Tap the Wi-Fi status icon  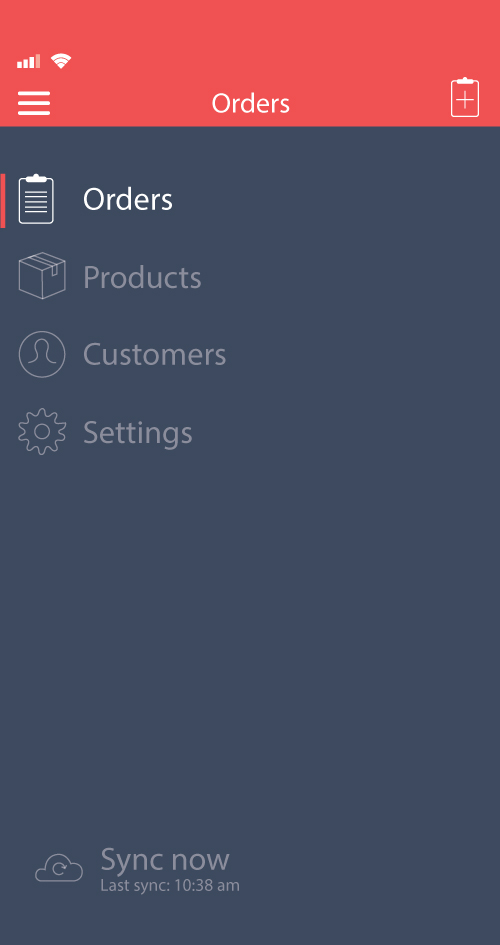(x=61, y=60)
